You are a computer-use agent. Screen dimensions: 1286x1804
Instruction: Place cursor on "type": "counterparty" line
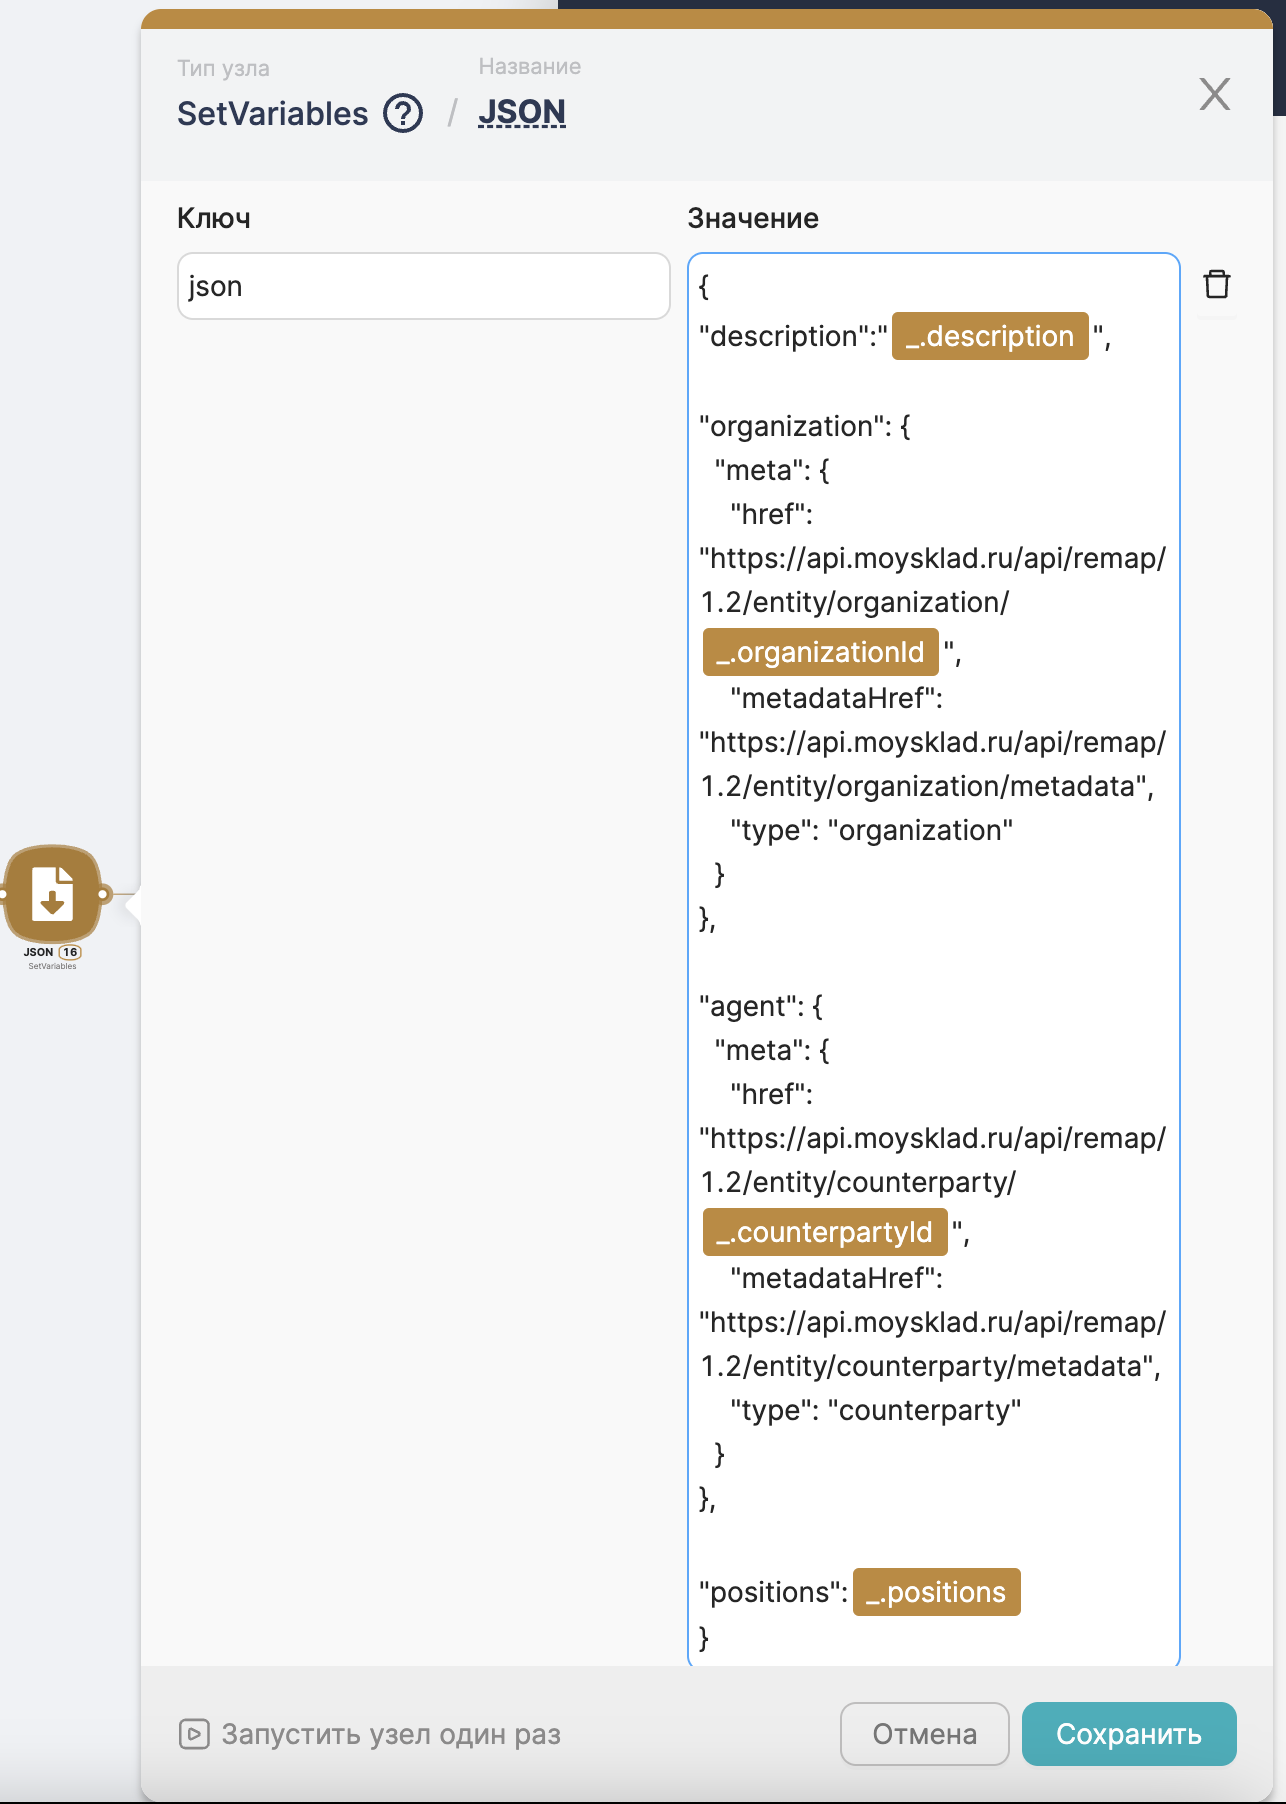[x=875, y=1410]
